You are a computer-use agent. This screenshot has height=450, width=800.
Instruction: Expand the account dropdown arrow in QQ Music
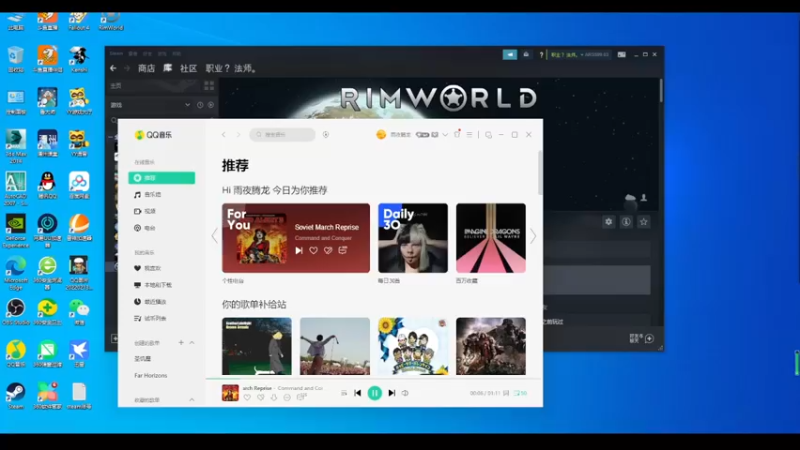point(445,135)
